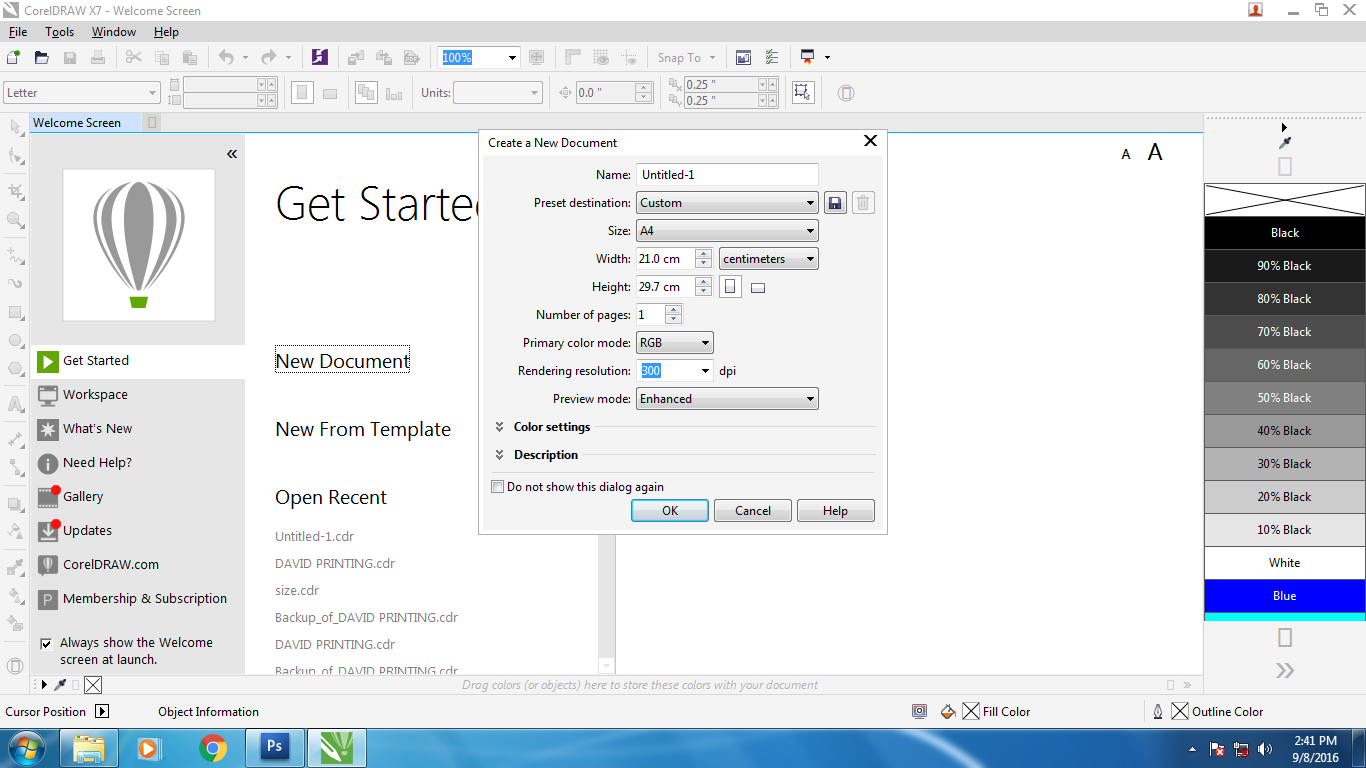1366x768 pixels.
Task: Open recent file size.cdr
Action: pos(297,590)
